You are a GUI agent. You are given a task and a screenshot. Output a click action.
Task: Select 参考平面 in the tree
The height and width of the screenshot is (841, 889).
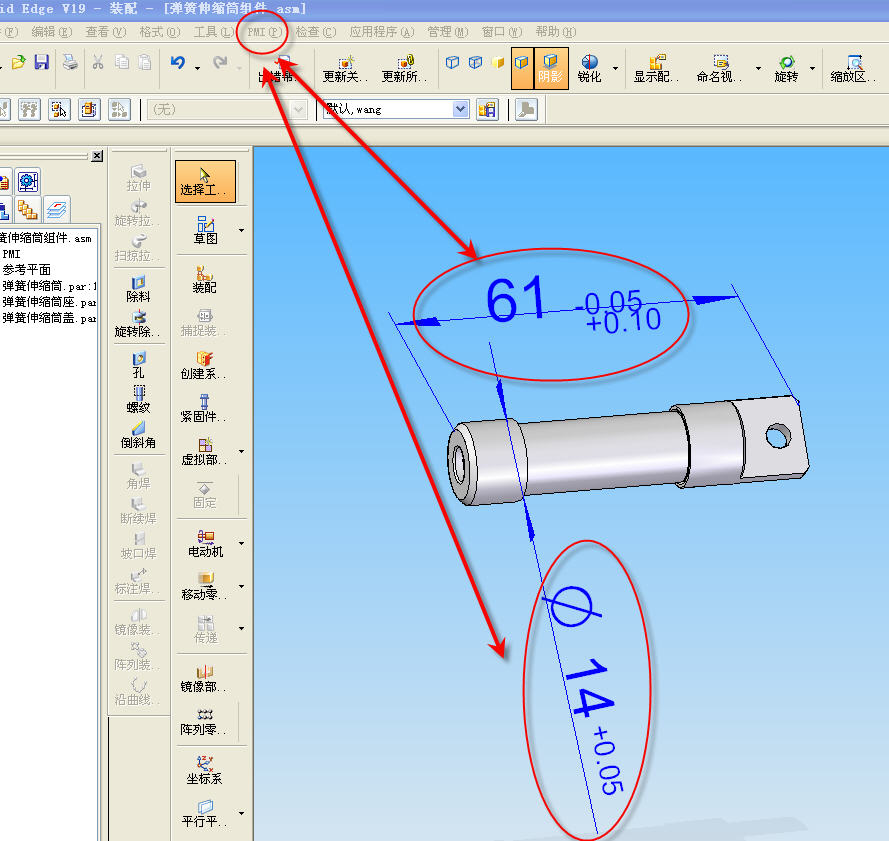[x=27, y=270]
